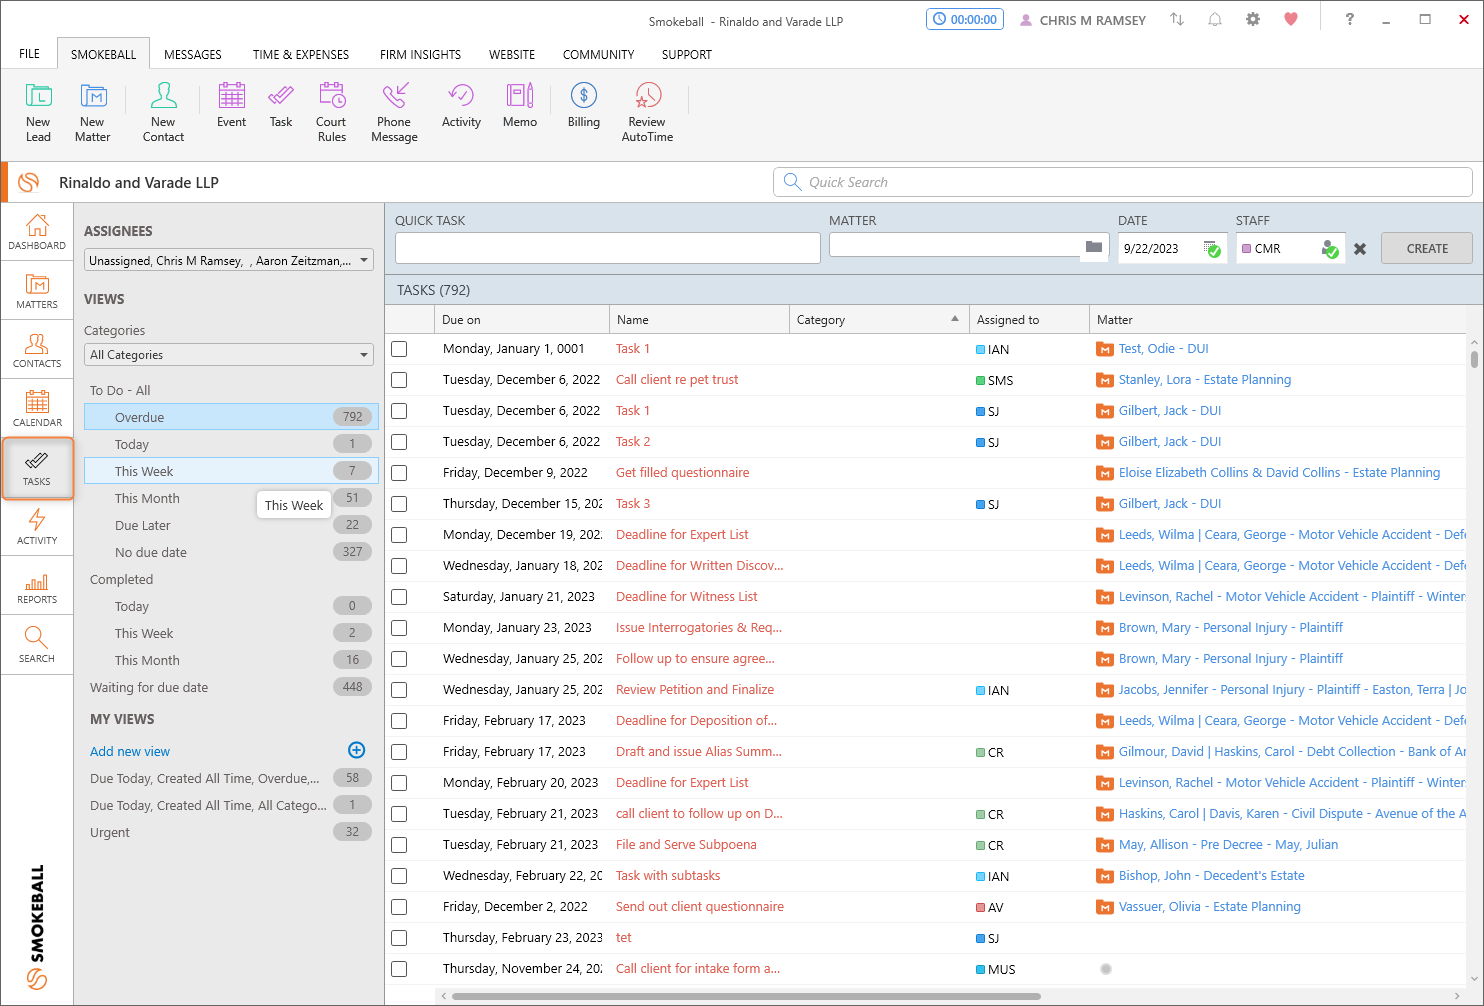Sort by Assigned to column
This screenshot has height=1006, width=1484.
point(1029,320)
